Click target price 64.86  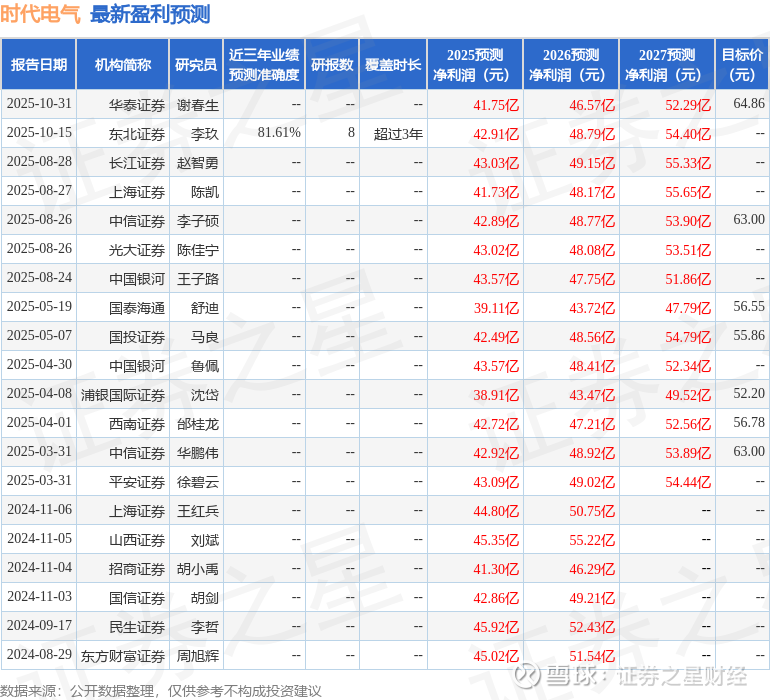pos(749,104)
